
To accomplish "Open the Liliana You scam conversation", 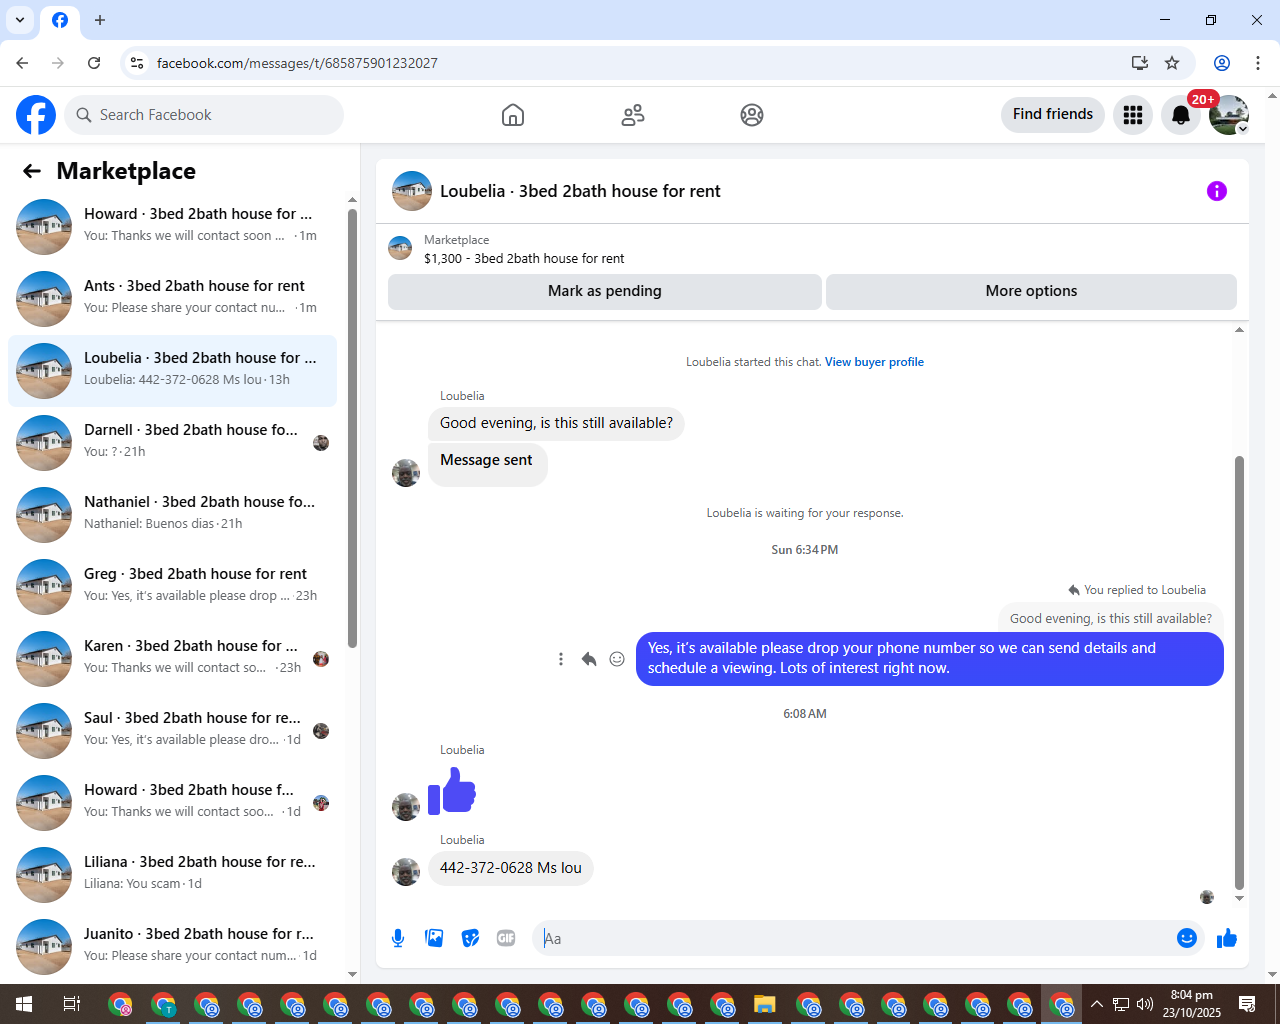I will point(172,875).
